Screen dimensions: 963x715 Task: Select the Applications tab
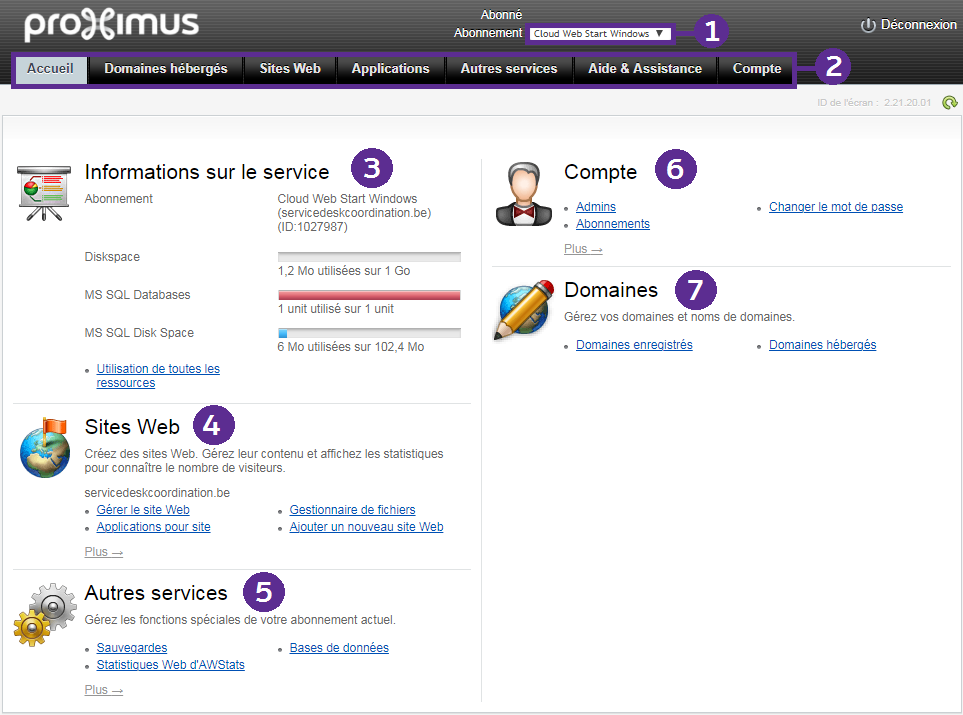tap(390, 69)
